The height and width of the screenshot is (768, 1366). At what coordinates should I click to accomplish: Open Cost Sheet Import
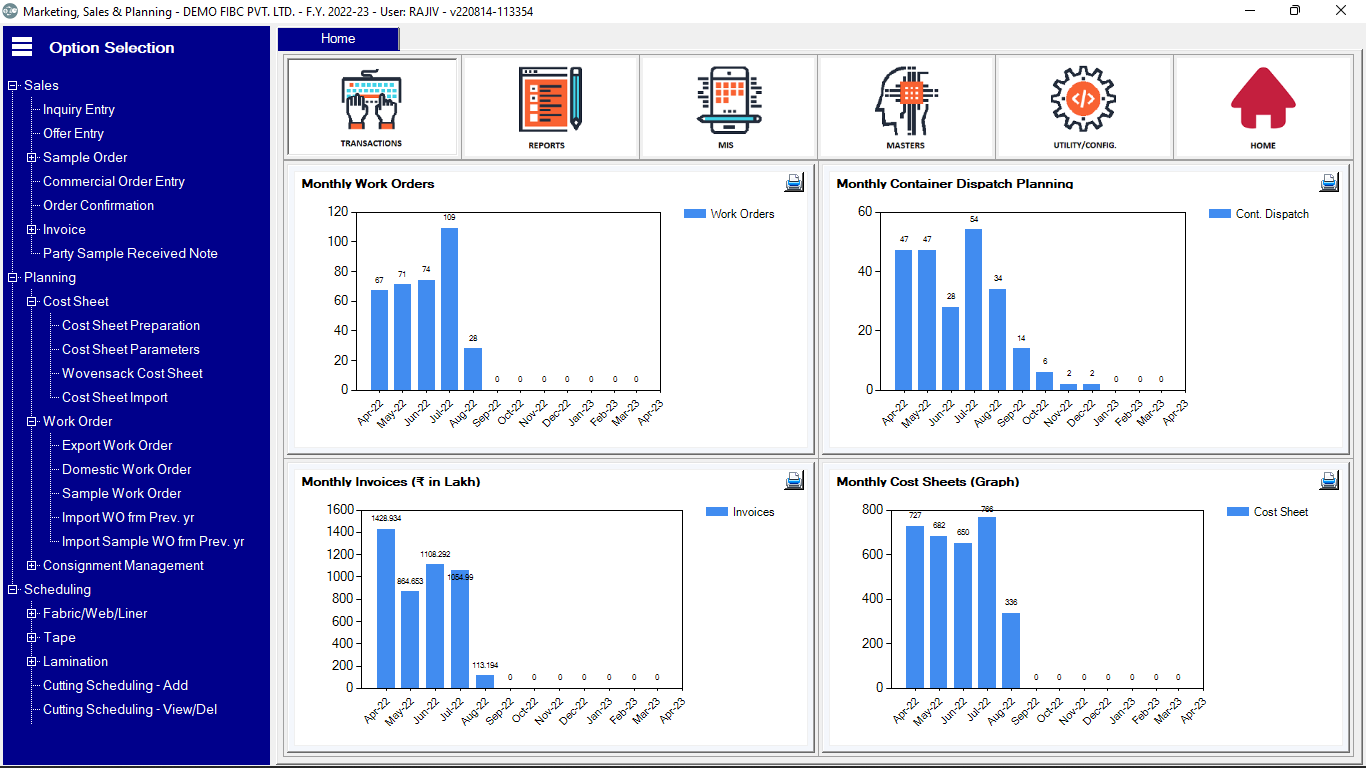pyautogui.click(x=115, y=398)
